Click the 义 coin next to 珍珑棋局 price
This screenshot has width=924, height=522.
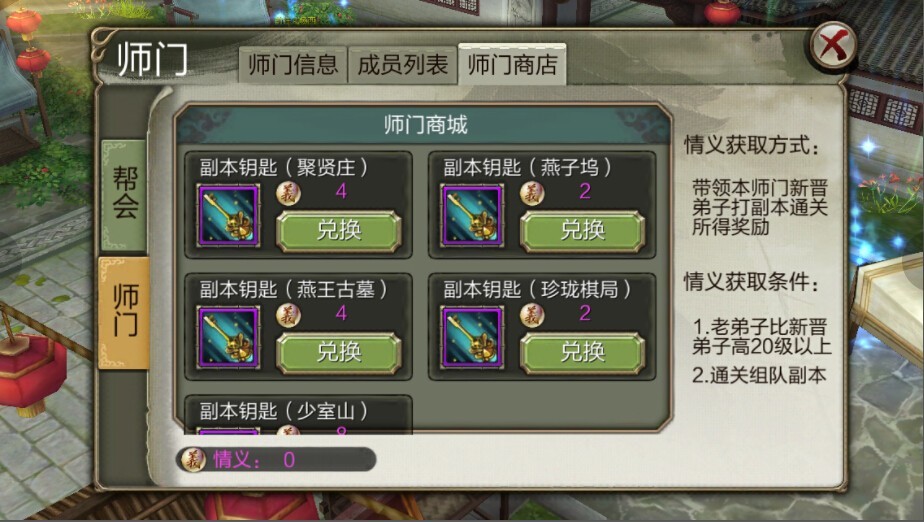(x=532, y=315)
